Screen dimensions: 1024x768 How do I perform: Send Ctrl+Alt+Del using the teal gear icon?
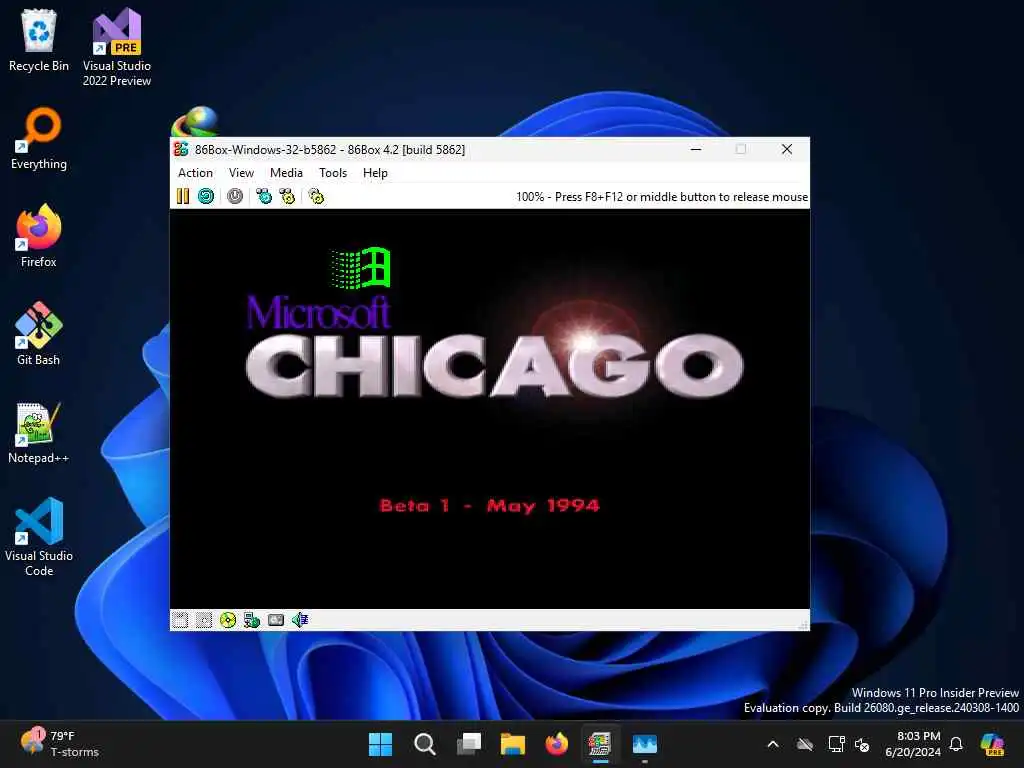point(264,196)
